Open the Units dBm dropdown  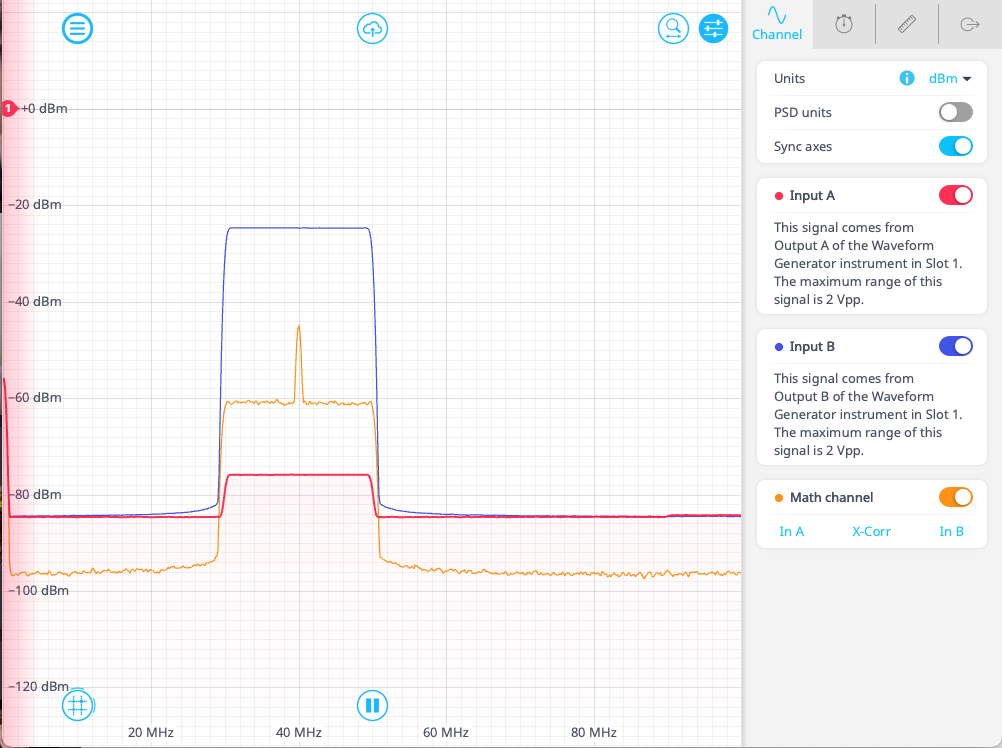(950, 78)
